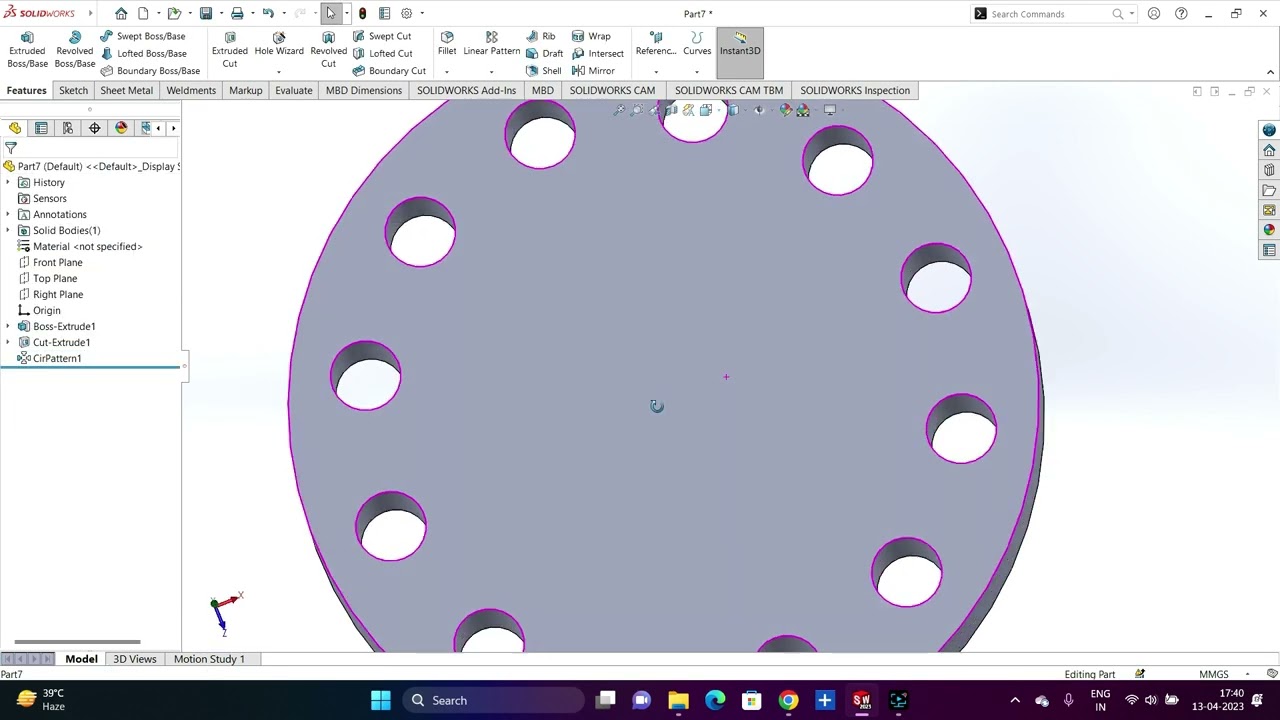Choose the Wrap feature

click(x=591, y=36)
